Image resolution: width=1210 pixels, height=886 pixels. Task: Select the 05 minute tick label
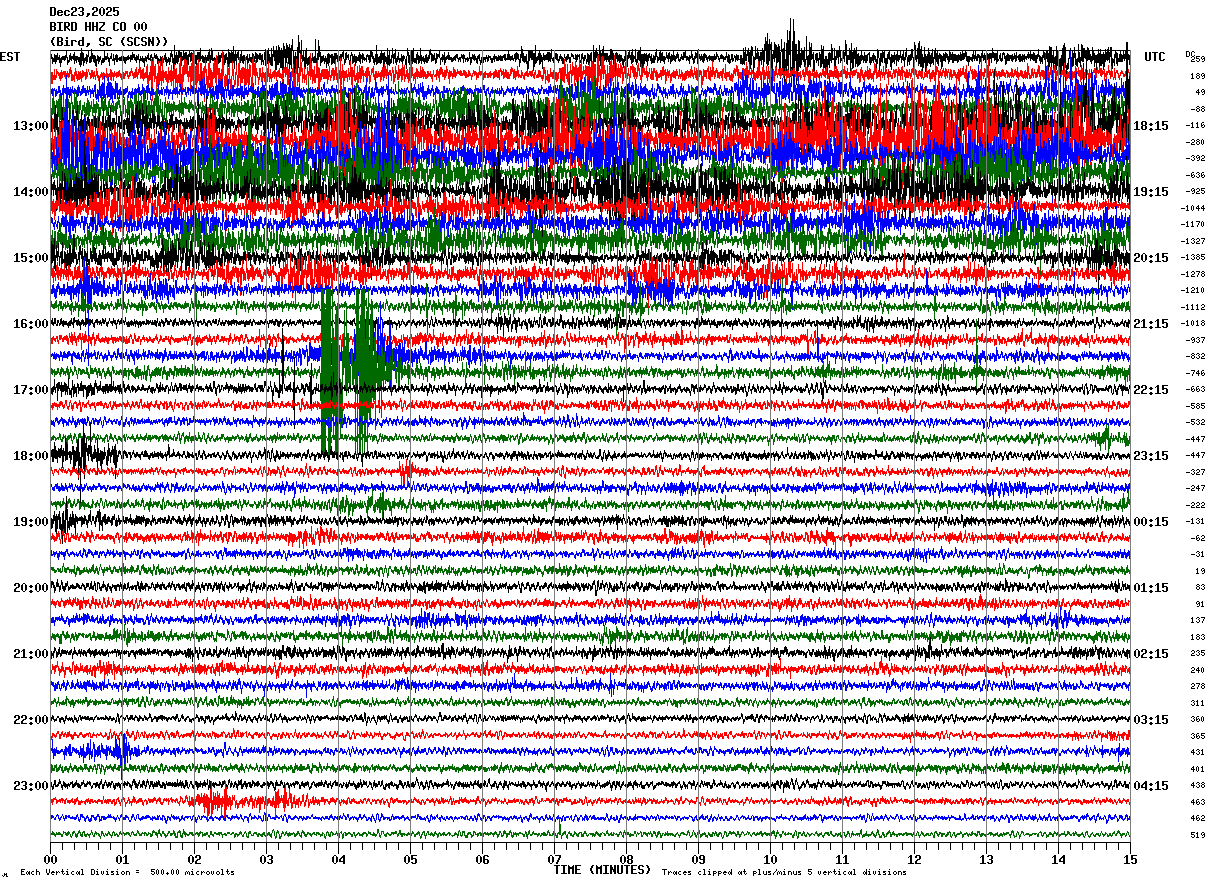410,859
